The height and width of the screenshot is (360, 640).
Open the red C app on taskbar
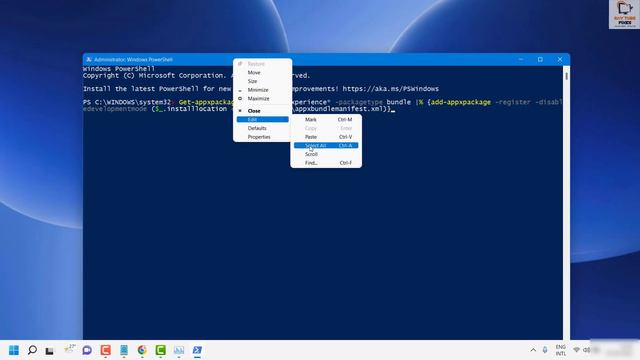coord(105,350)
